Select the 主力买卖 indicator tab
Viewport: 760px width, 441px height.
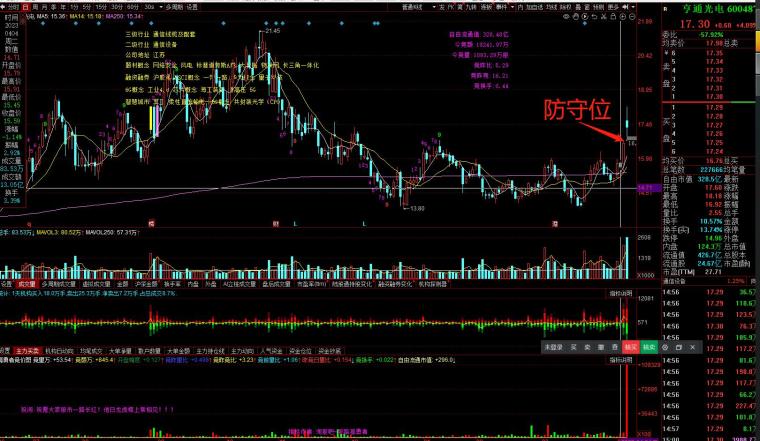pos(27,350)
